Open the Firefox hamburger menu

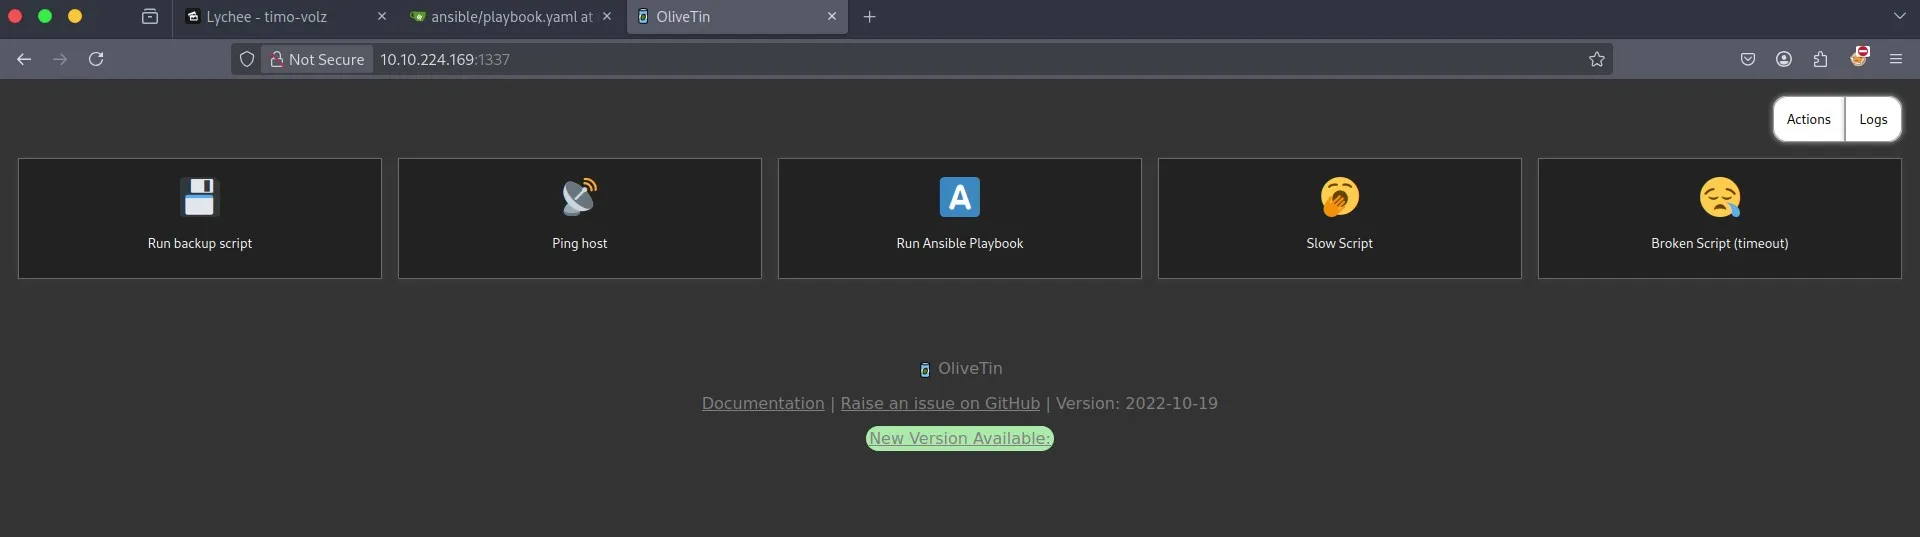[x=1896, y=59]
